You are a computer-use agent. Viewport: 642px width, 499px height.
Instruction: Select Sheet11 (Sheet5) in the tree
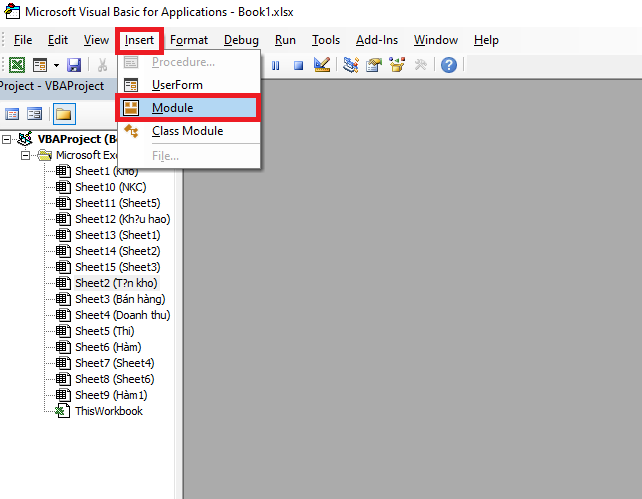pyautogui.click(x=118, y=203)
